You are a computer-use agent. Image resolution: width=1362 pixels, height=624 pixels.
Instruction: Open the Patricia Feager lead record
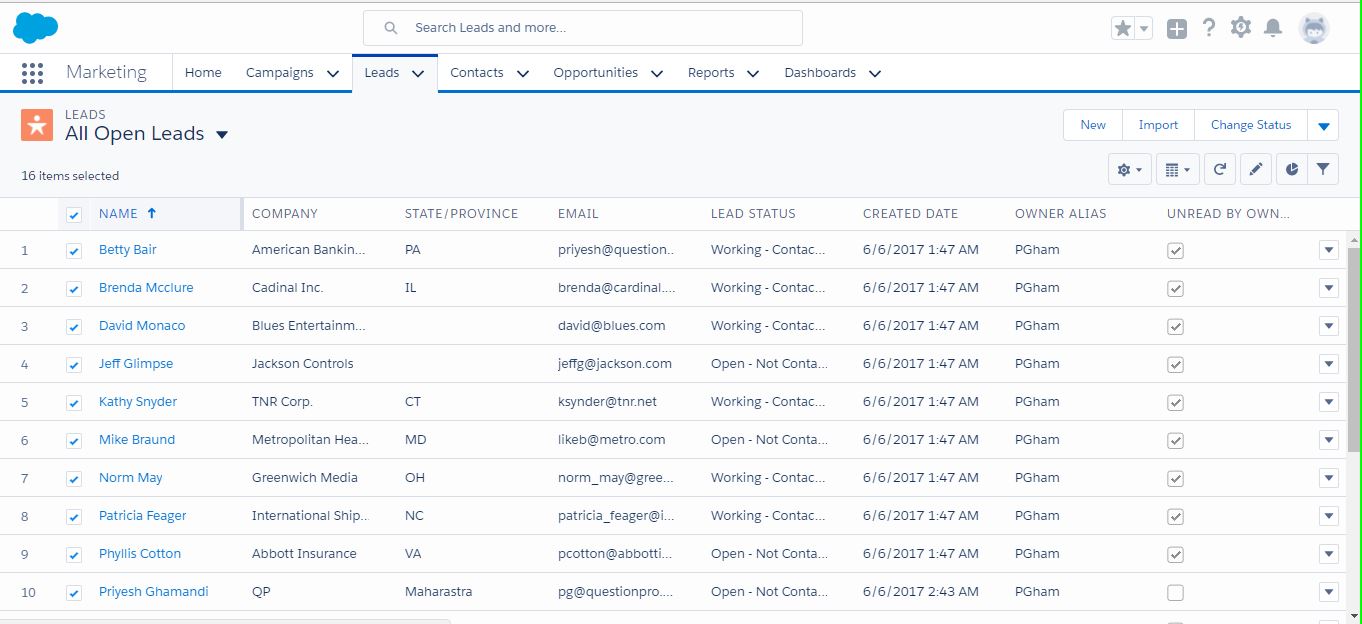(x=143, y=516)
